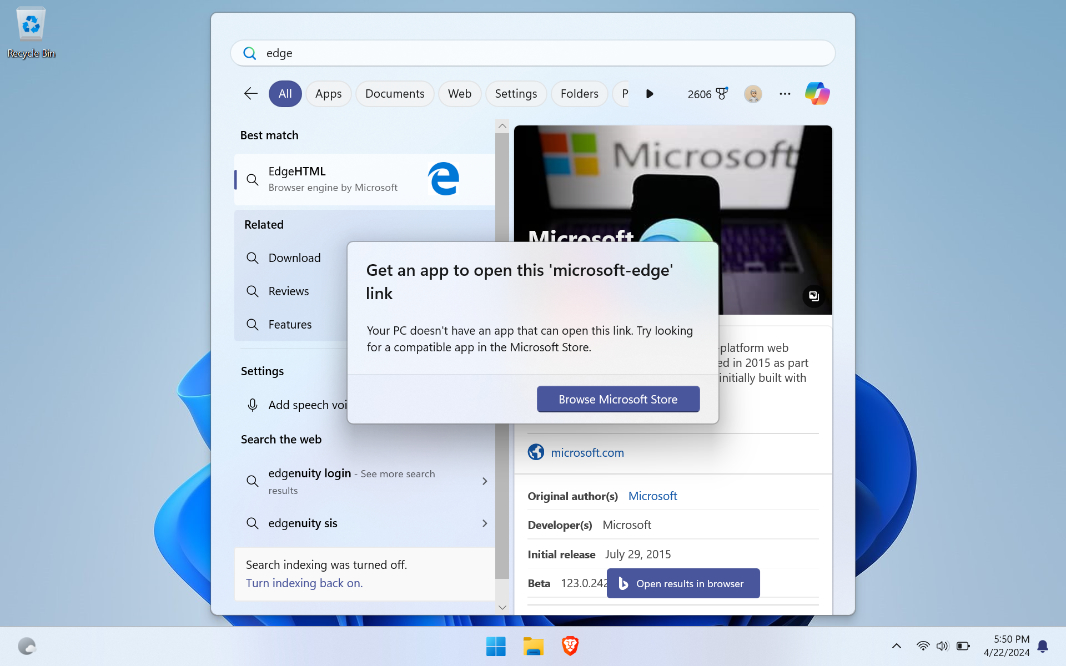
Task: Click the search box containing edge
Action: coord(533,53)
